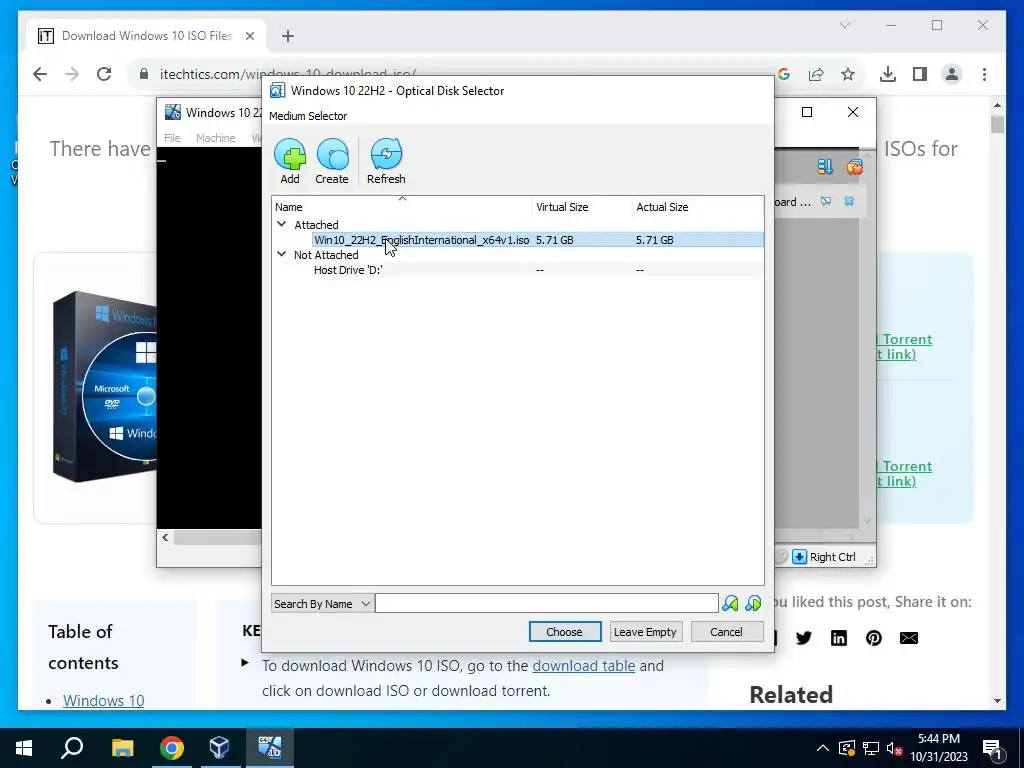Share the post on LinkedIn

(839, 638)
